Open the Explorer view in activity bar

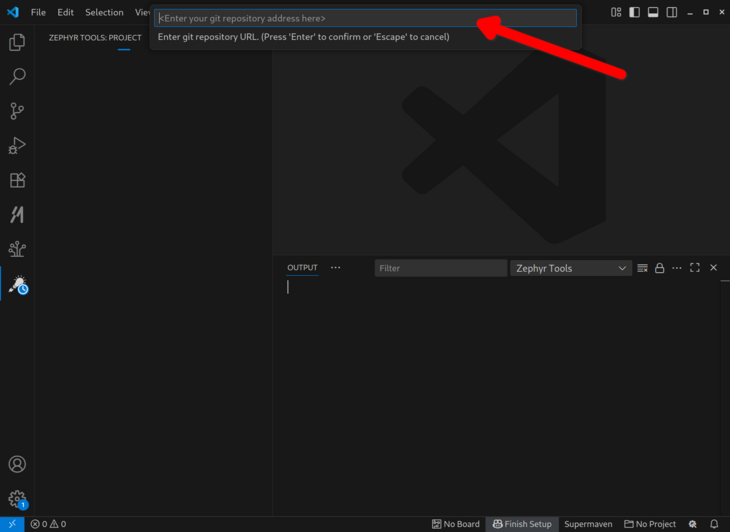(17, 42)
